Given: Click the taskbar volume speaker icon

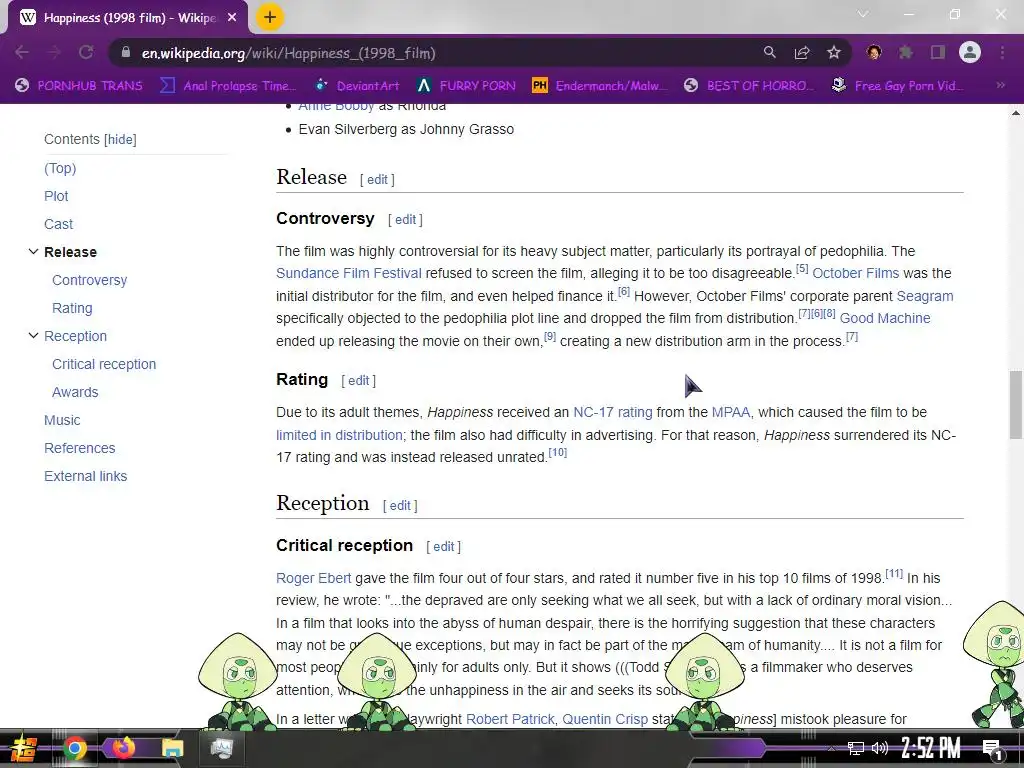Looking at the screenshot, I should [x=880, y=748].
